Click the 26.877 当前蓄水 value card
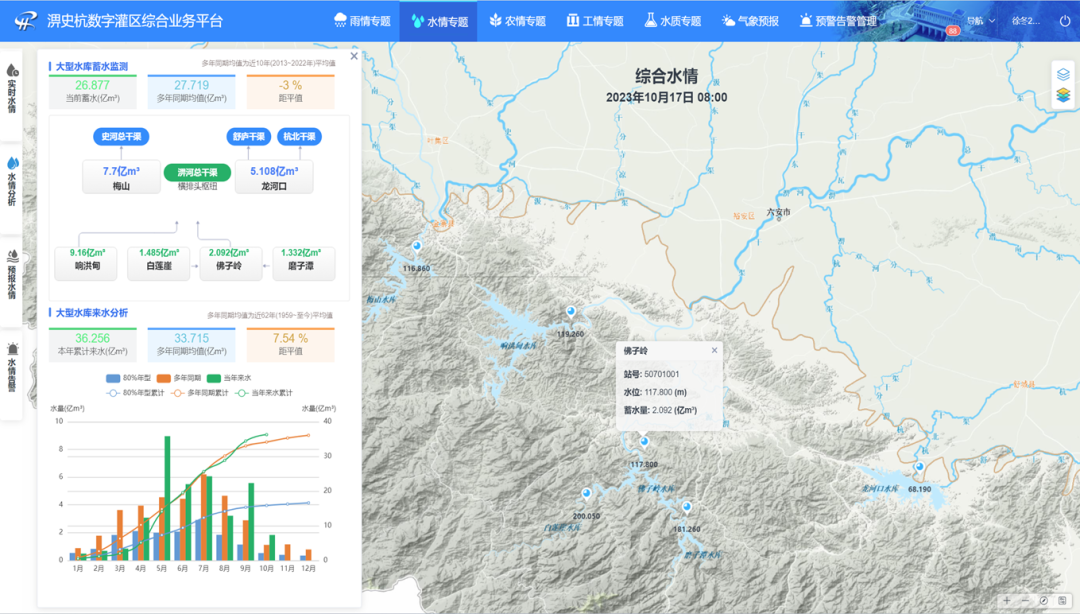 tap(92, 92)
